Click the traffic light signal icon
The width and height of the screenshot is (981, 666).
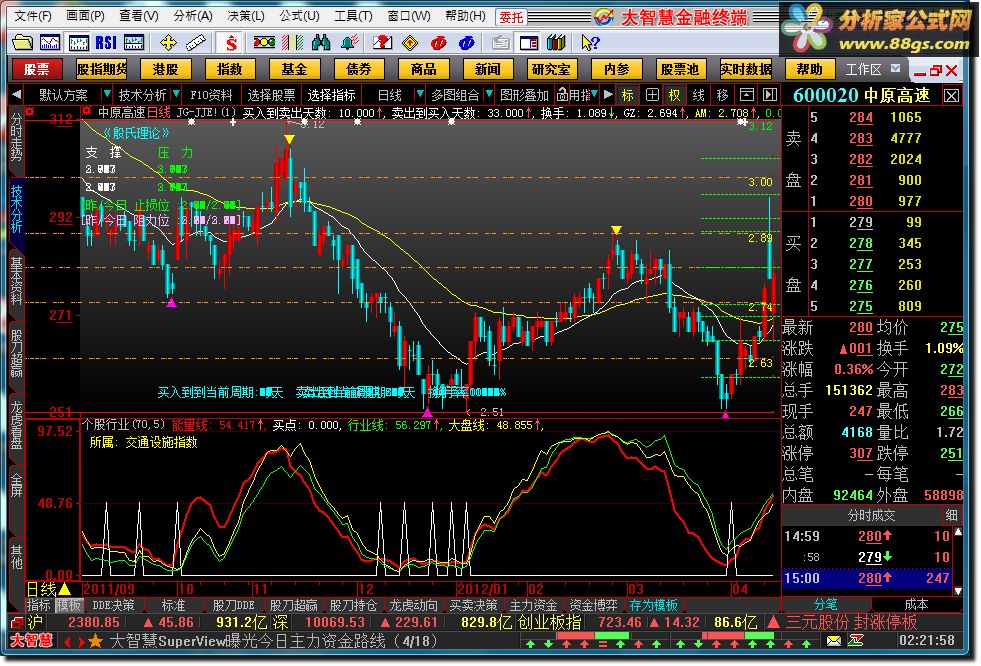click(x=264, y=43)
